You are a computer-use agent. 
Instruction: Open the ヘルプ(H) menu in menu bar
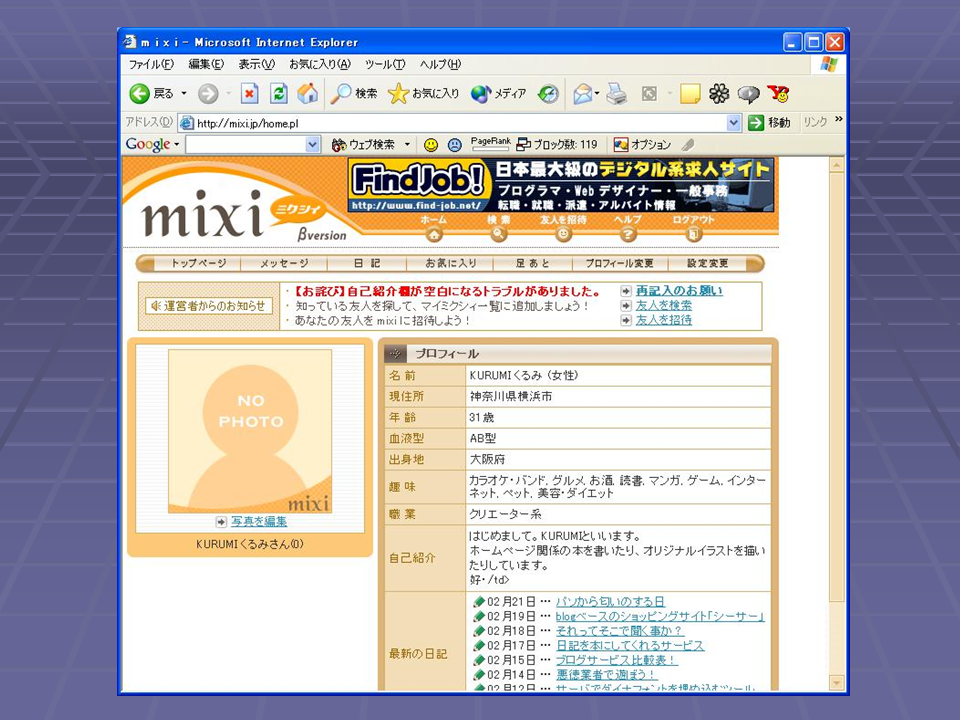point(440,64)
